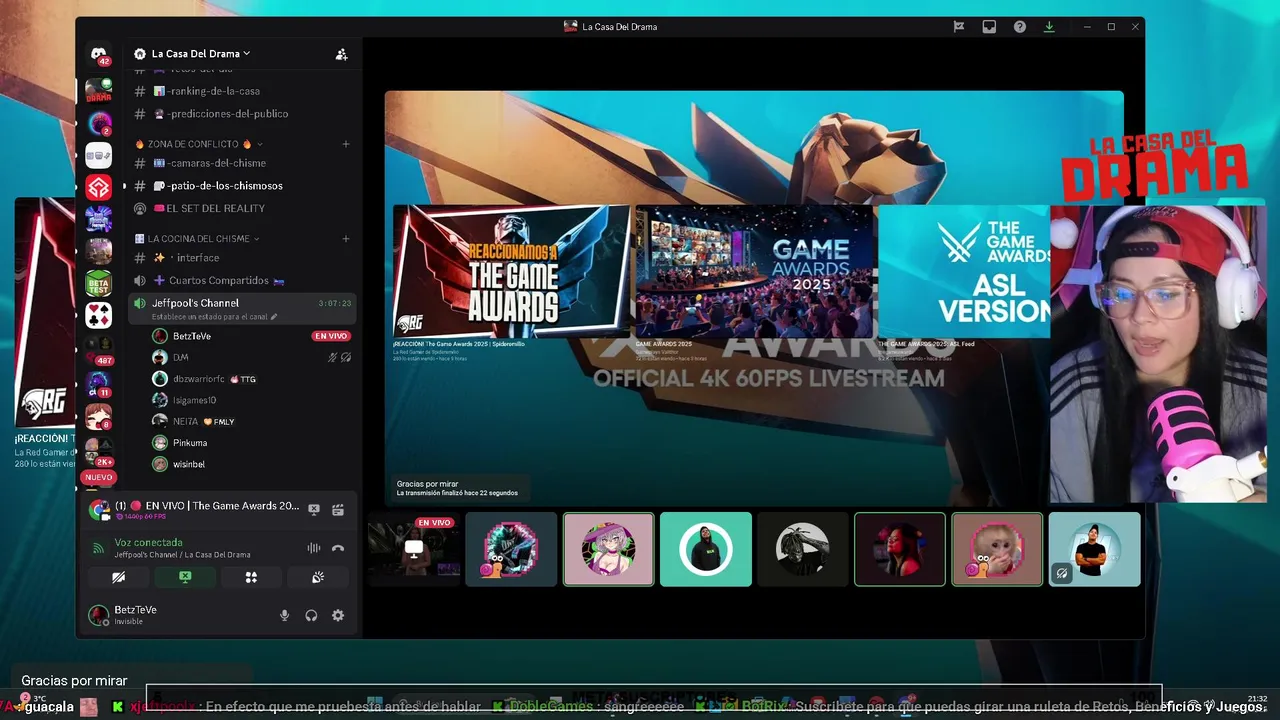The width and height of the screenshot is (1280, 720).
Task: Select the EN VIVO stream tile
Action: click(414, 549)
